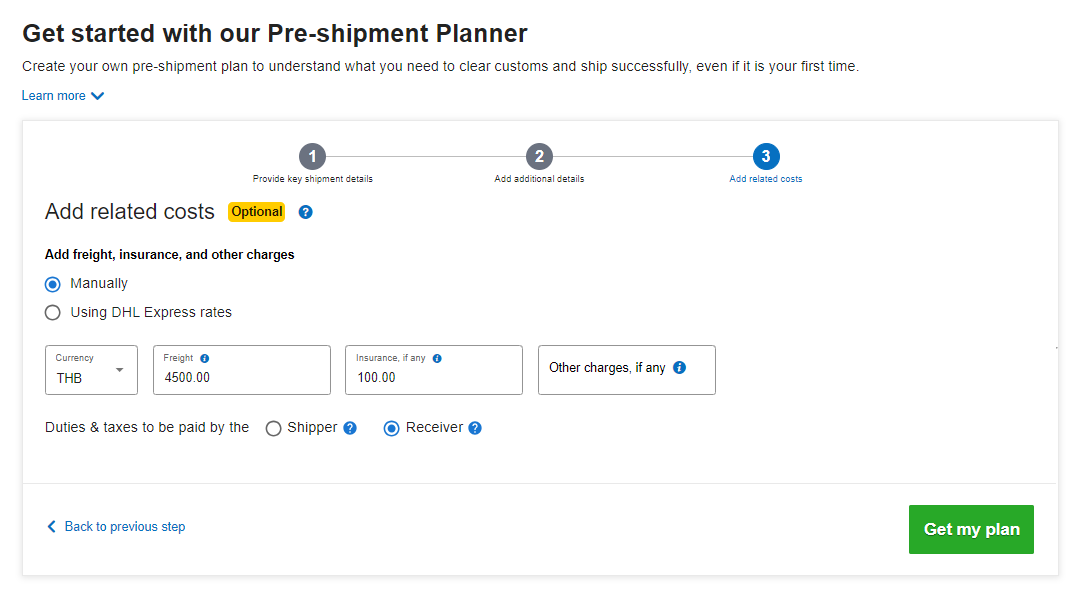
Task: Set duties payer to Shipper
Action: click(274, 429)
